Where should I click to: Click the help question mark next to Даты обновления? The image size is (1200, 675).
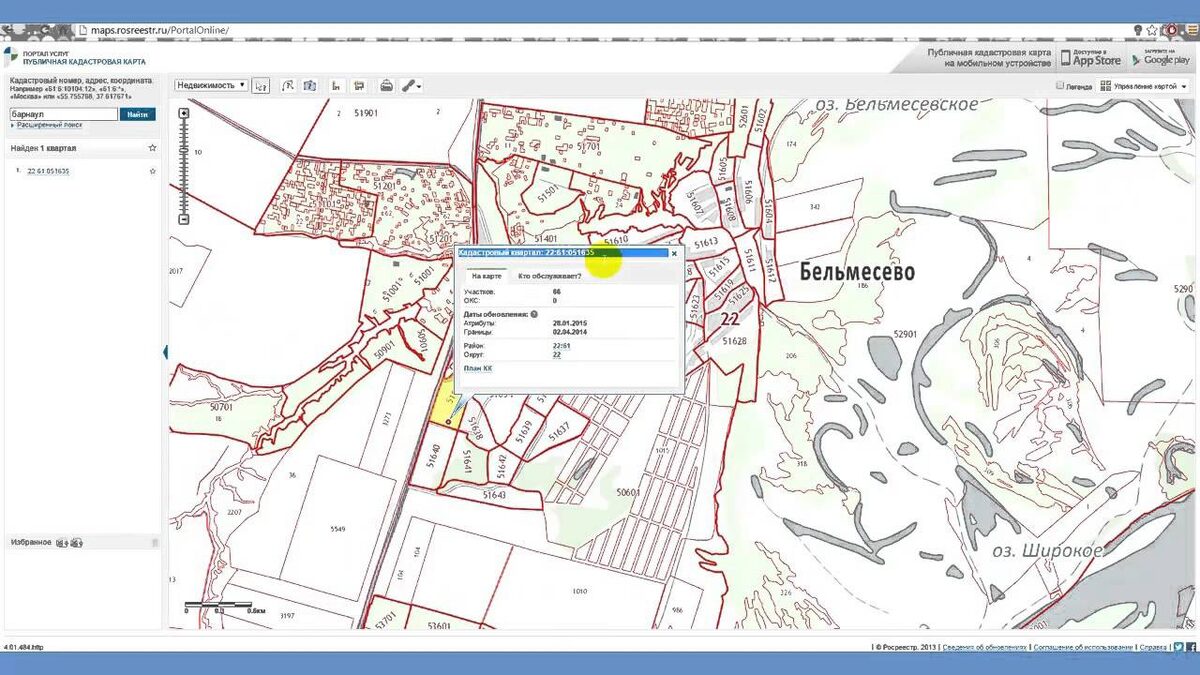[535, 314]
